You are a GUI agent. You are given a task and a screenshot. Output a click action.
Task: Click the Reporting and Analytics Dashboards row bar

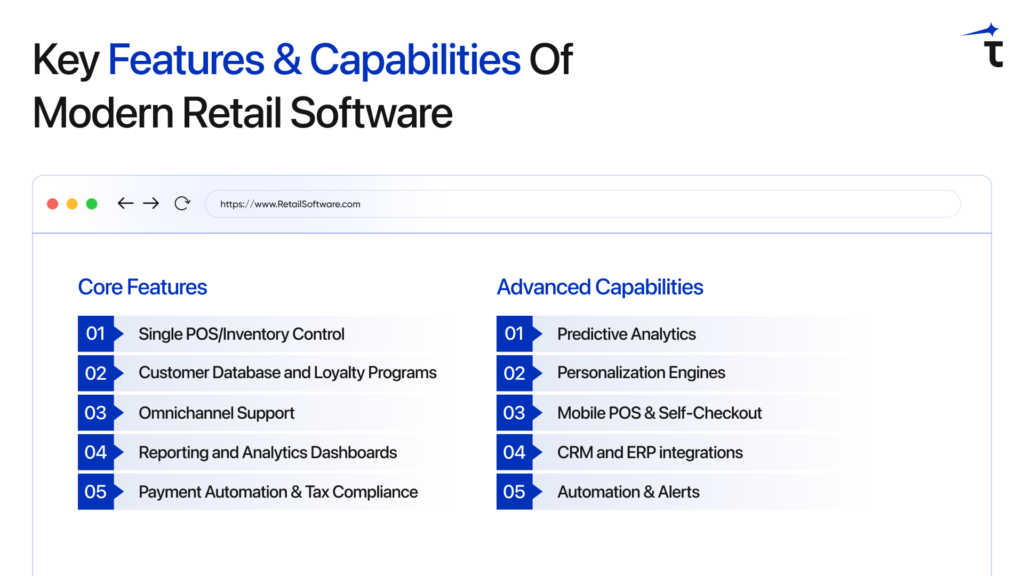click(267, 452)
